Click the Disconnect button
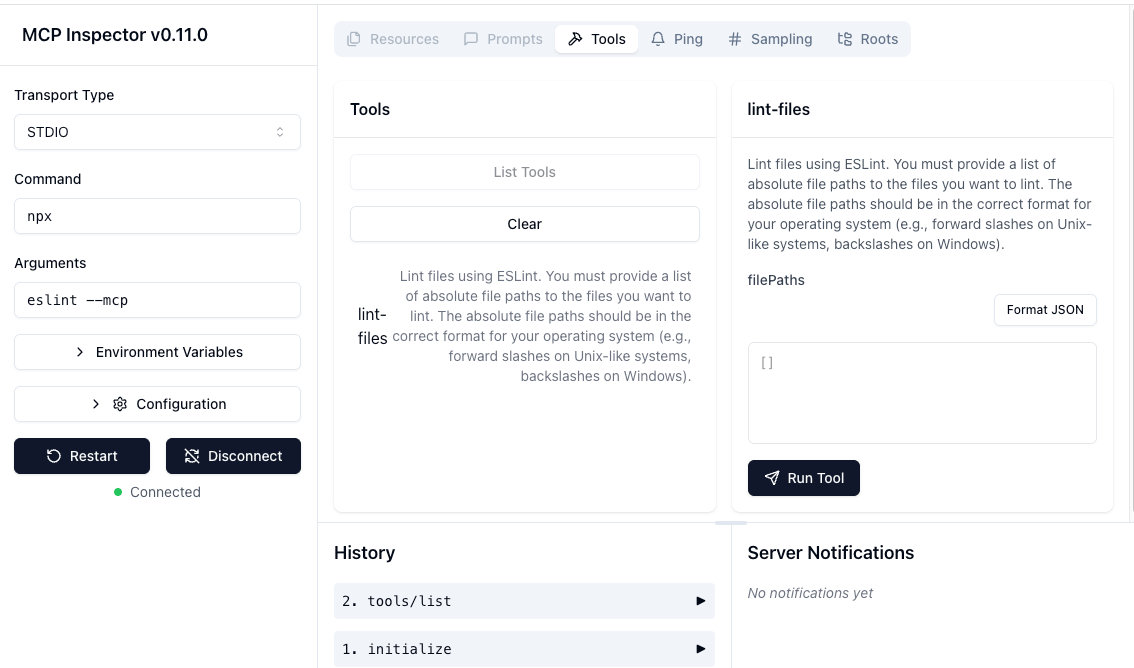1134x668 pixels. 233,456
